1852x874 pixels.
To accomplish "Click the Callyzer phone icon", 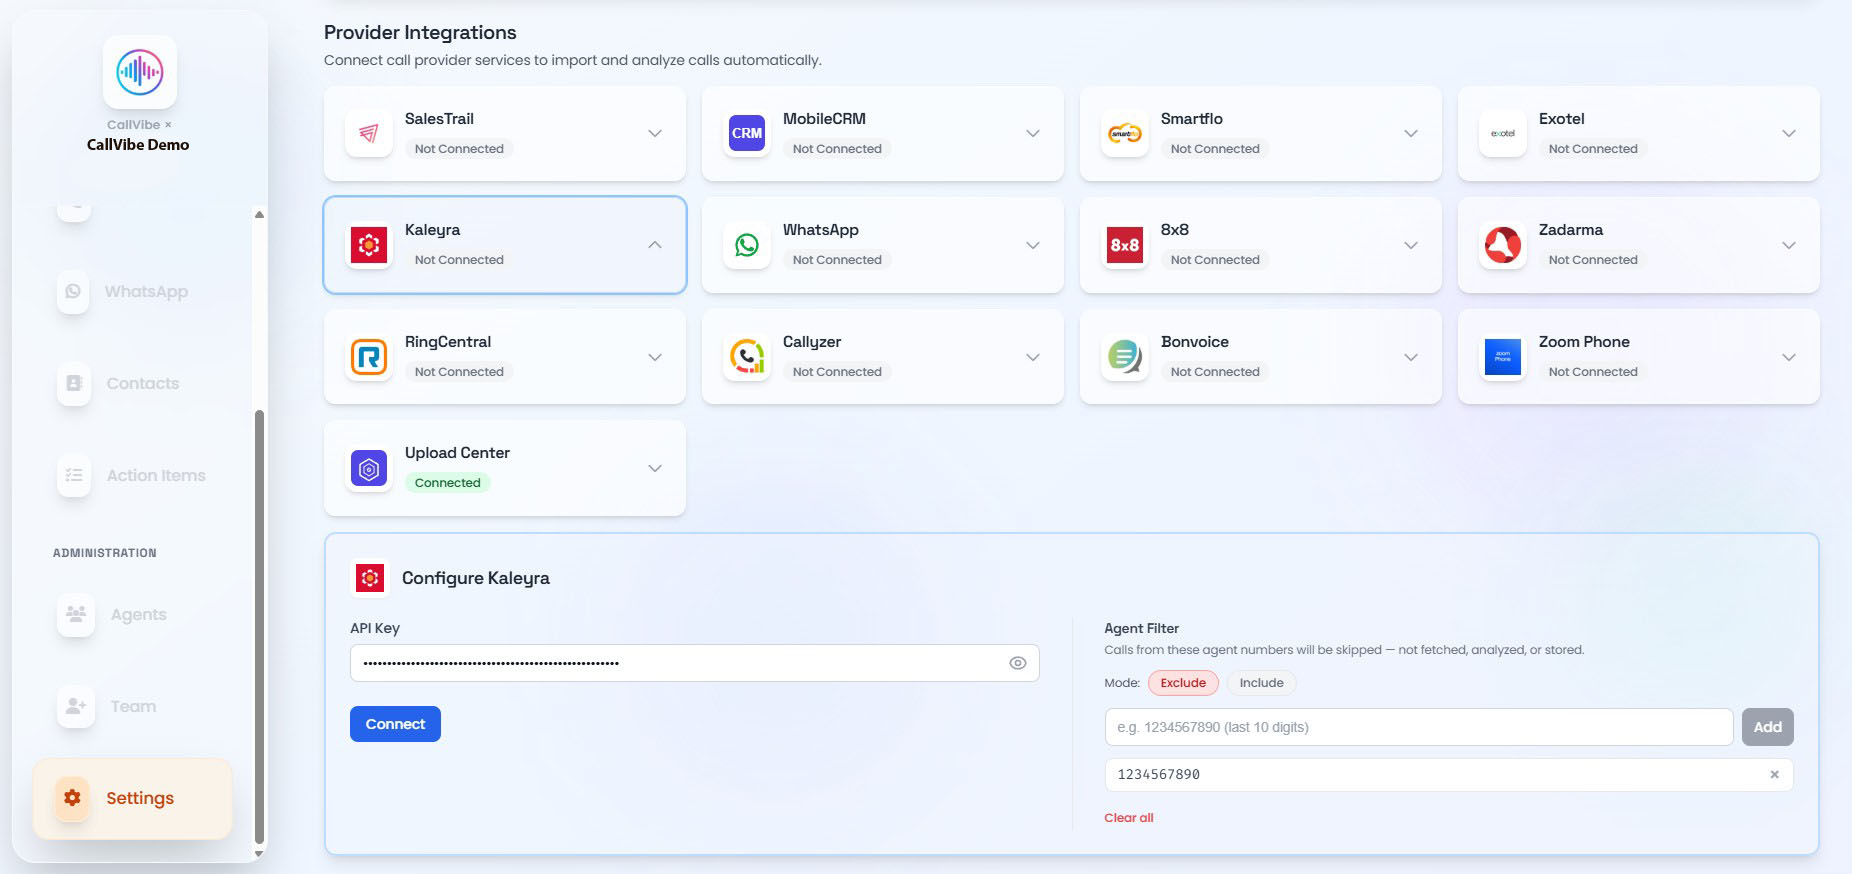I will (x=747, y=357).
